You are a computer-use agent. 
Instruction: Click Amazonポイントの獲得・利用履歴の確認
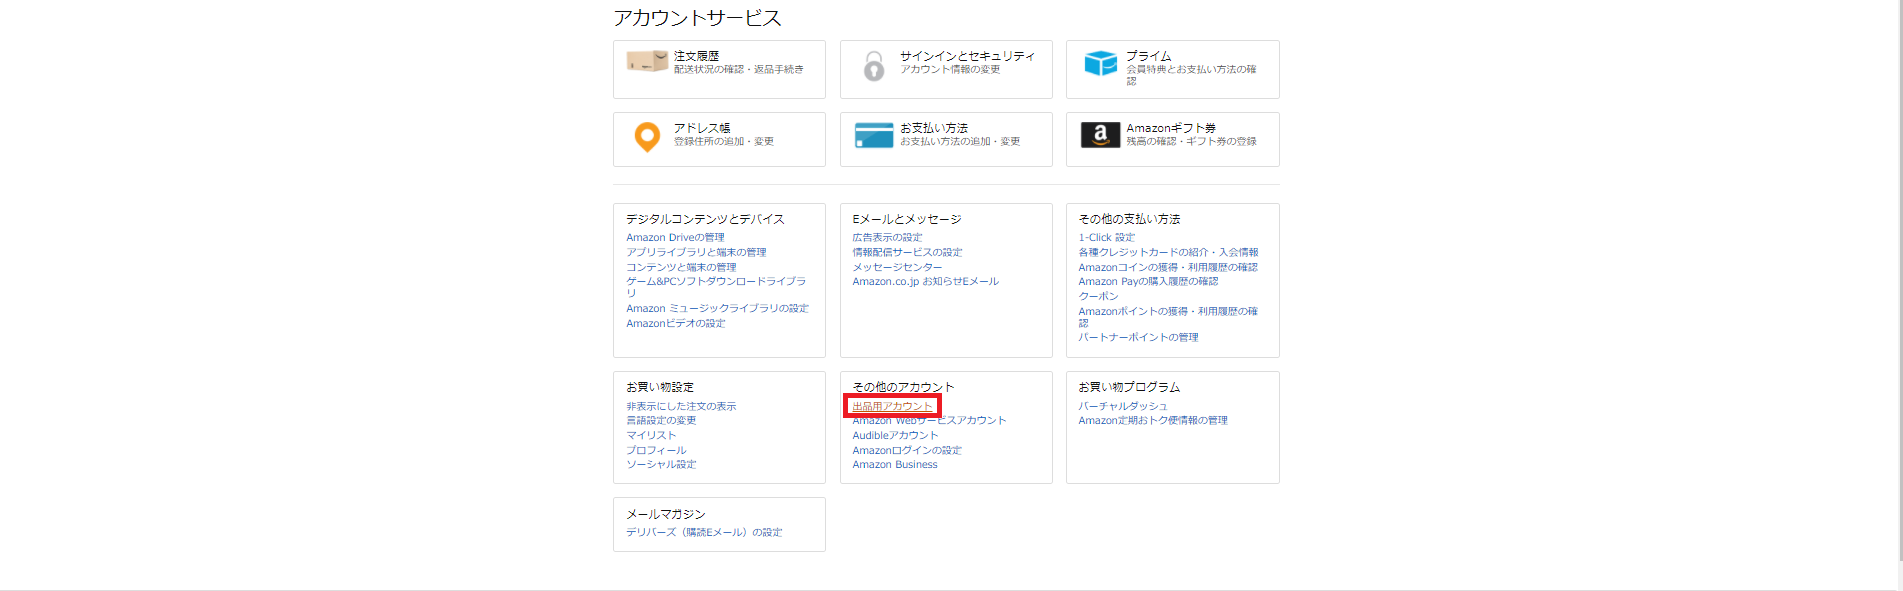(x=1168, y=317)
